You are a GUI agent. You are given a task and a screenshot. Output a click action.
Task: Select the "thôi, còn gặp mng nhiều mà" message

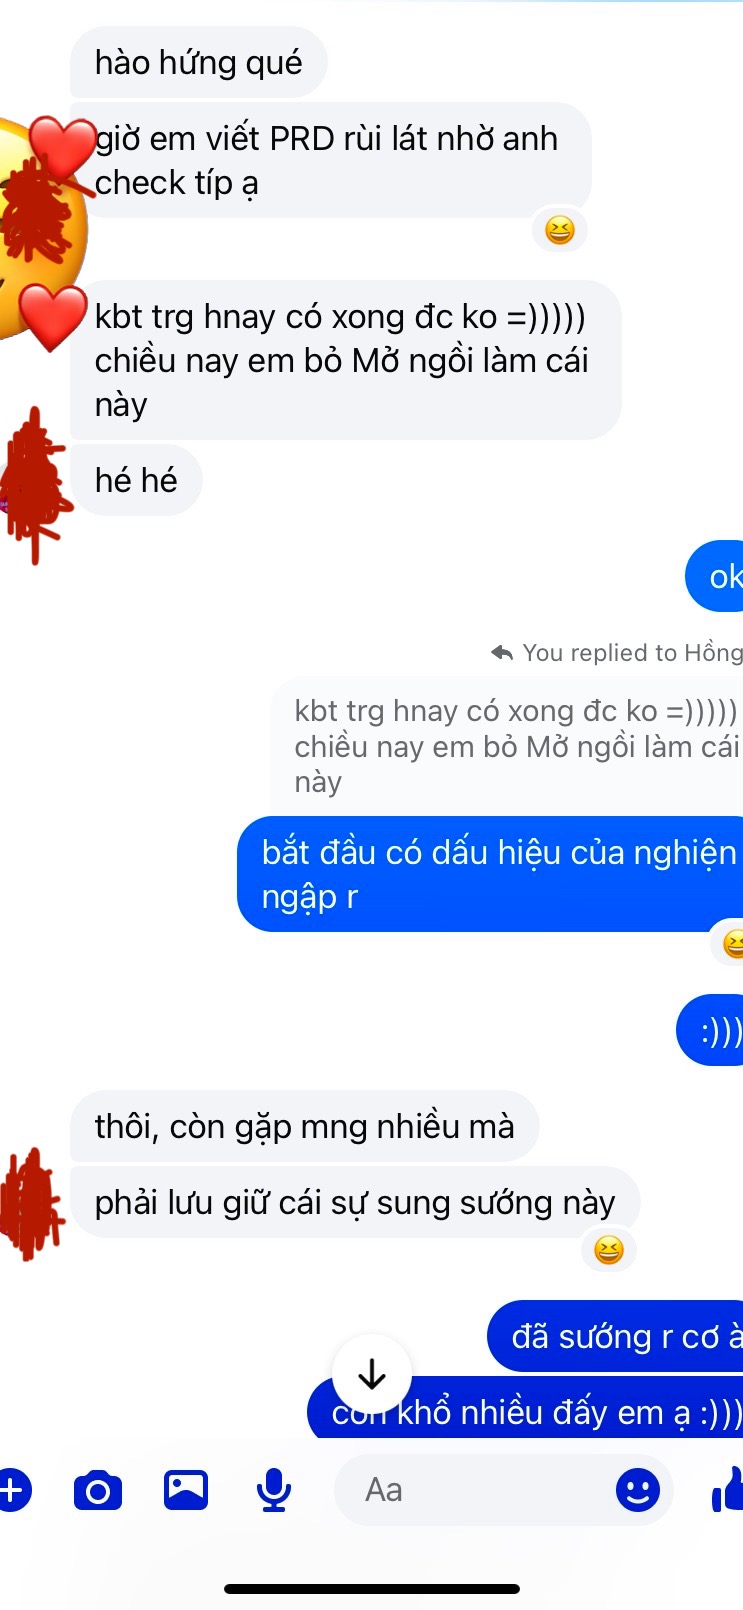tap(304, 1126)
